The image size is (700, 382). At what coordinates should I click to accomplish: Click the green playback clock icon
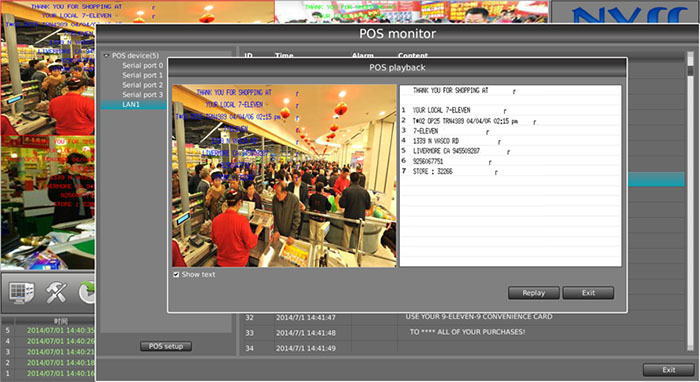click(x=87, y=293)
